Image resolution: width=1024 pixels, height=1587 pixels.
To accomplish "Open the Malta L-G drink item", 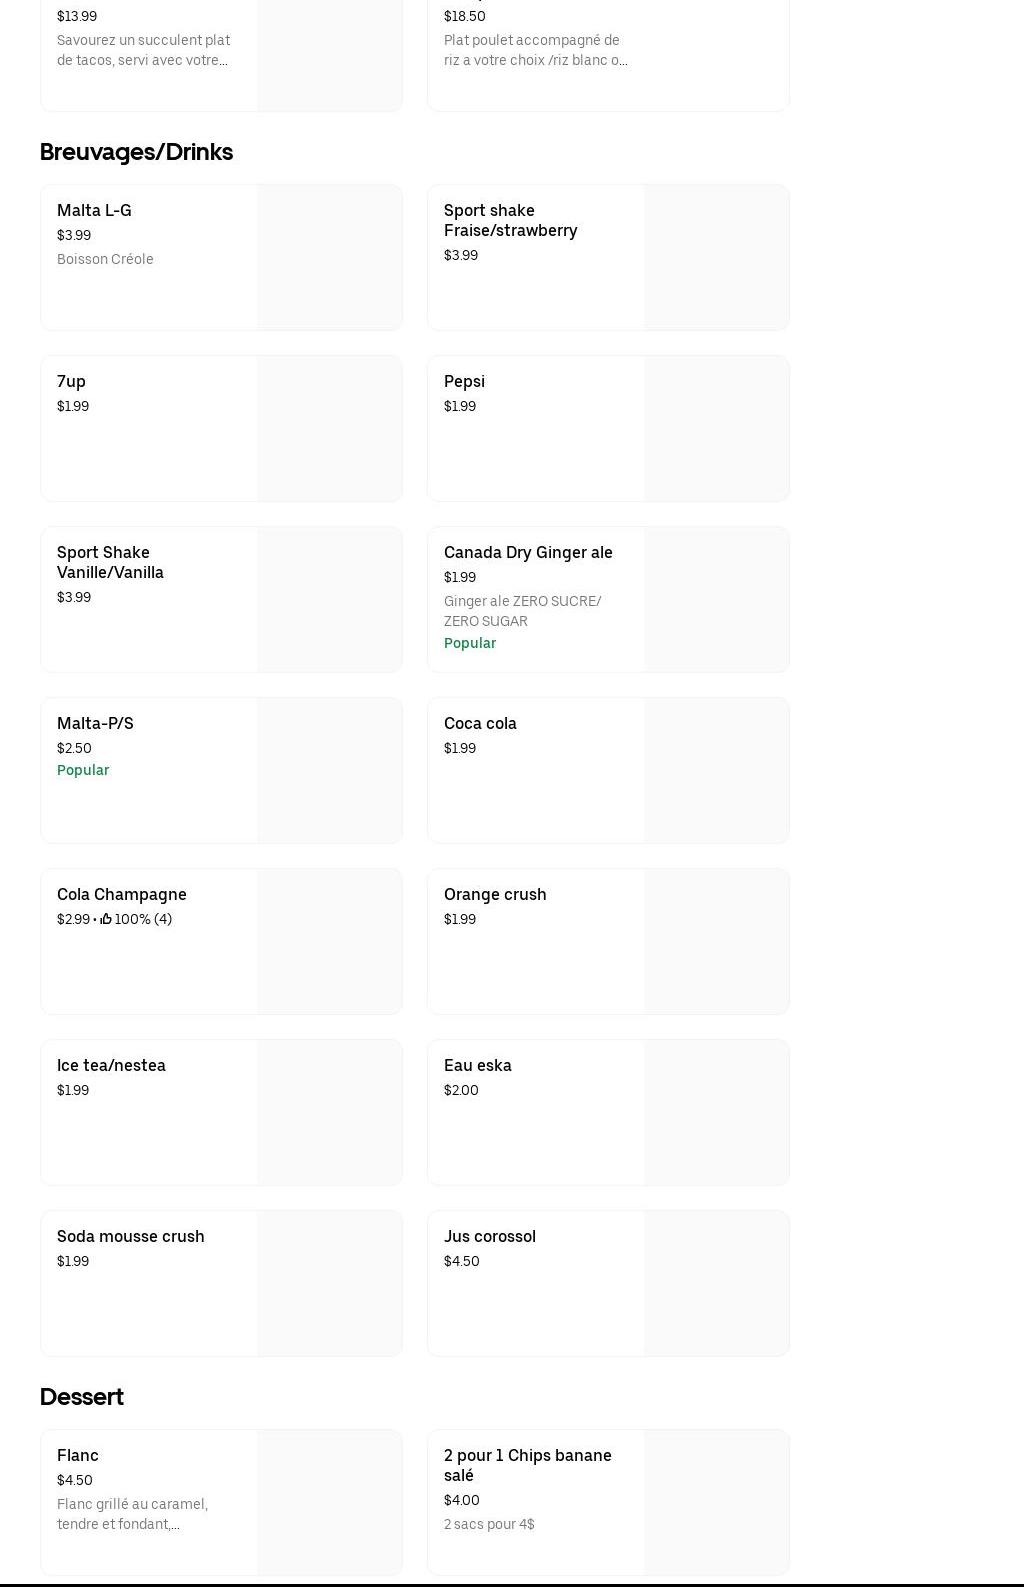I will (x=94, y=211).
